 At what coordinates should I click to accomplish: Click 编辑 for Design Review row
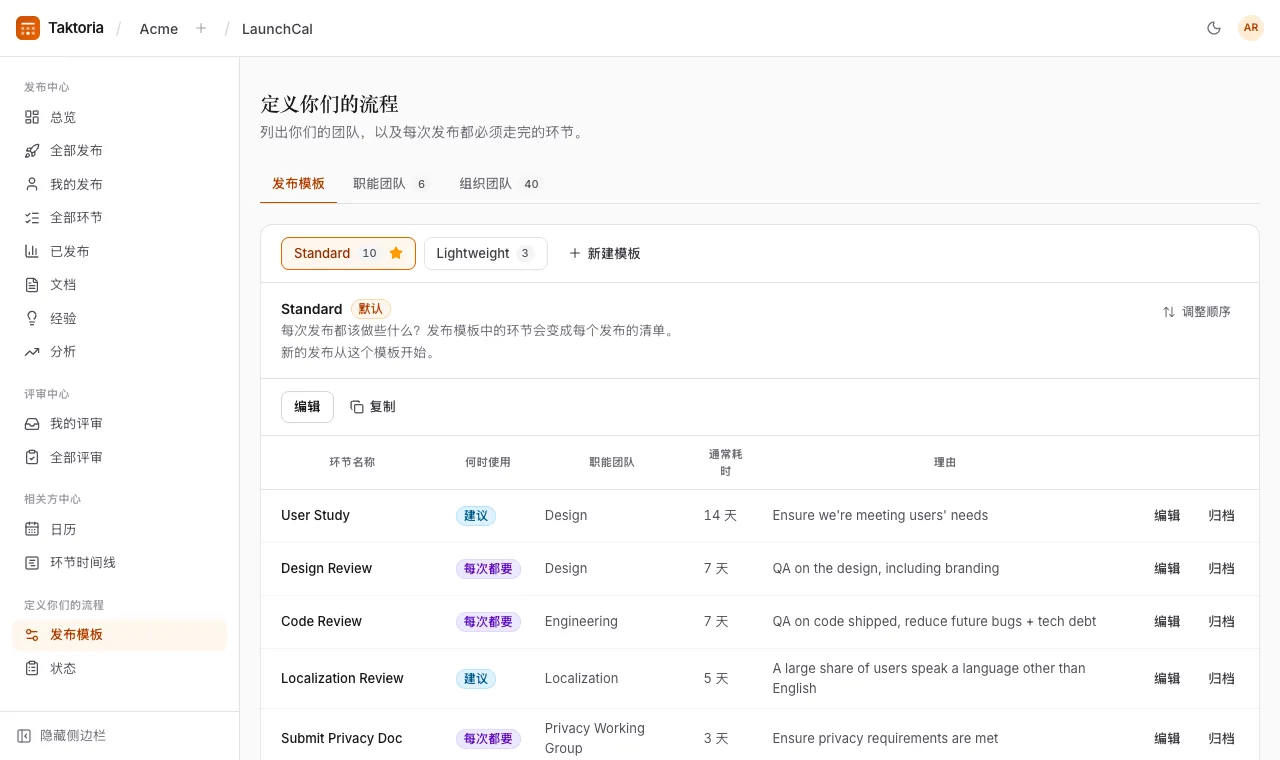click(1167, 568)
